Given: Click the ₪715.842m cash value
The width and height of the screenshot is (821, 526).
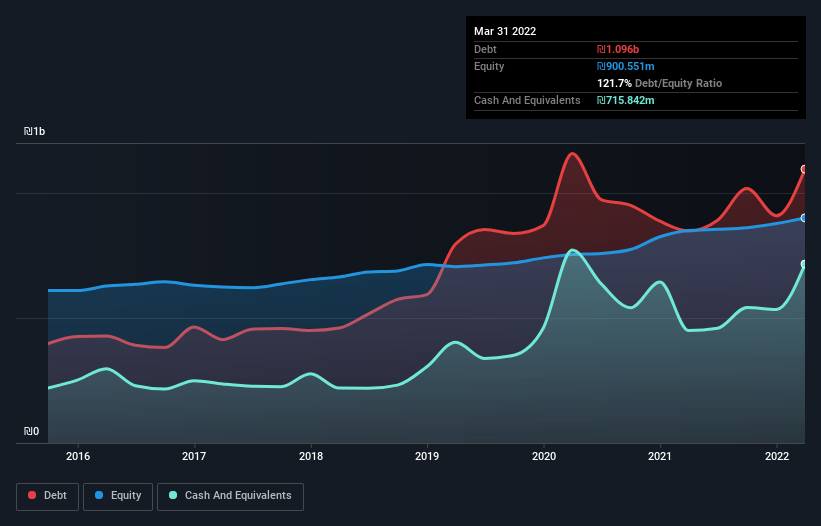Looking at the screenshot, I should (626, 100).
